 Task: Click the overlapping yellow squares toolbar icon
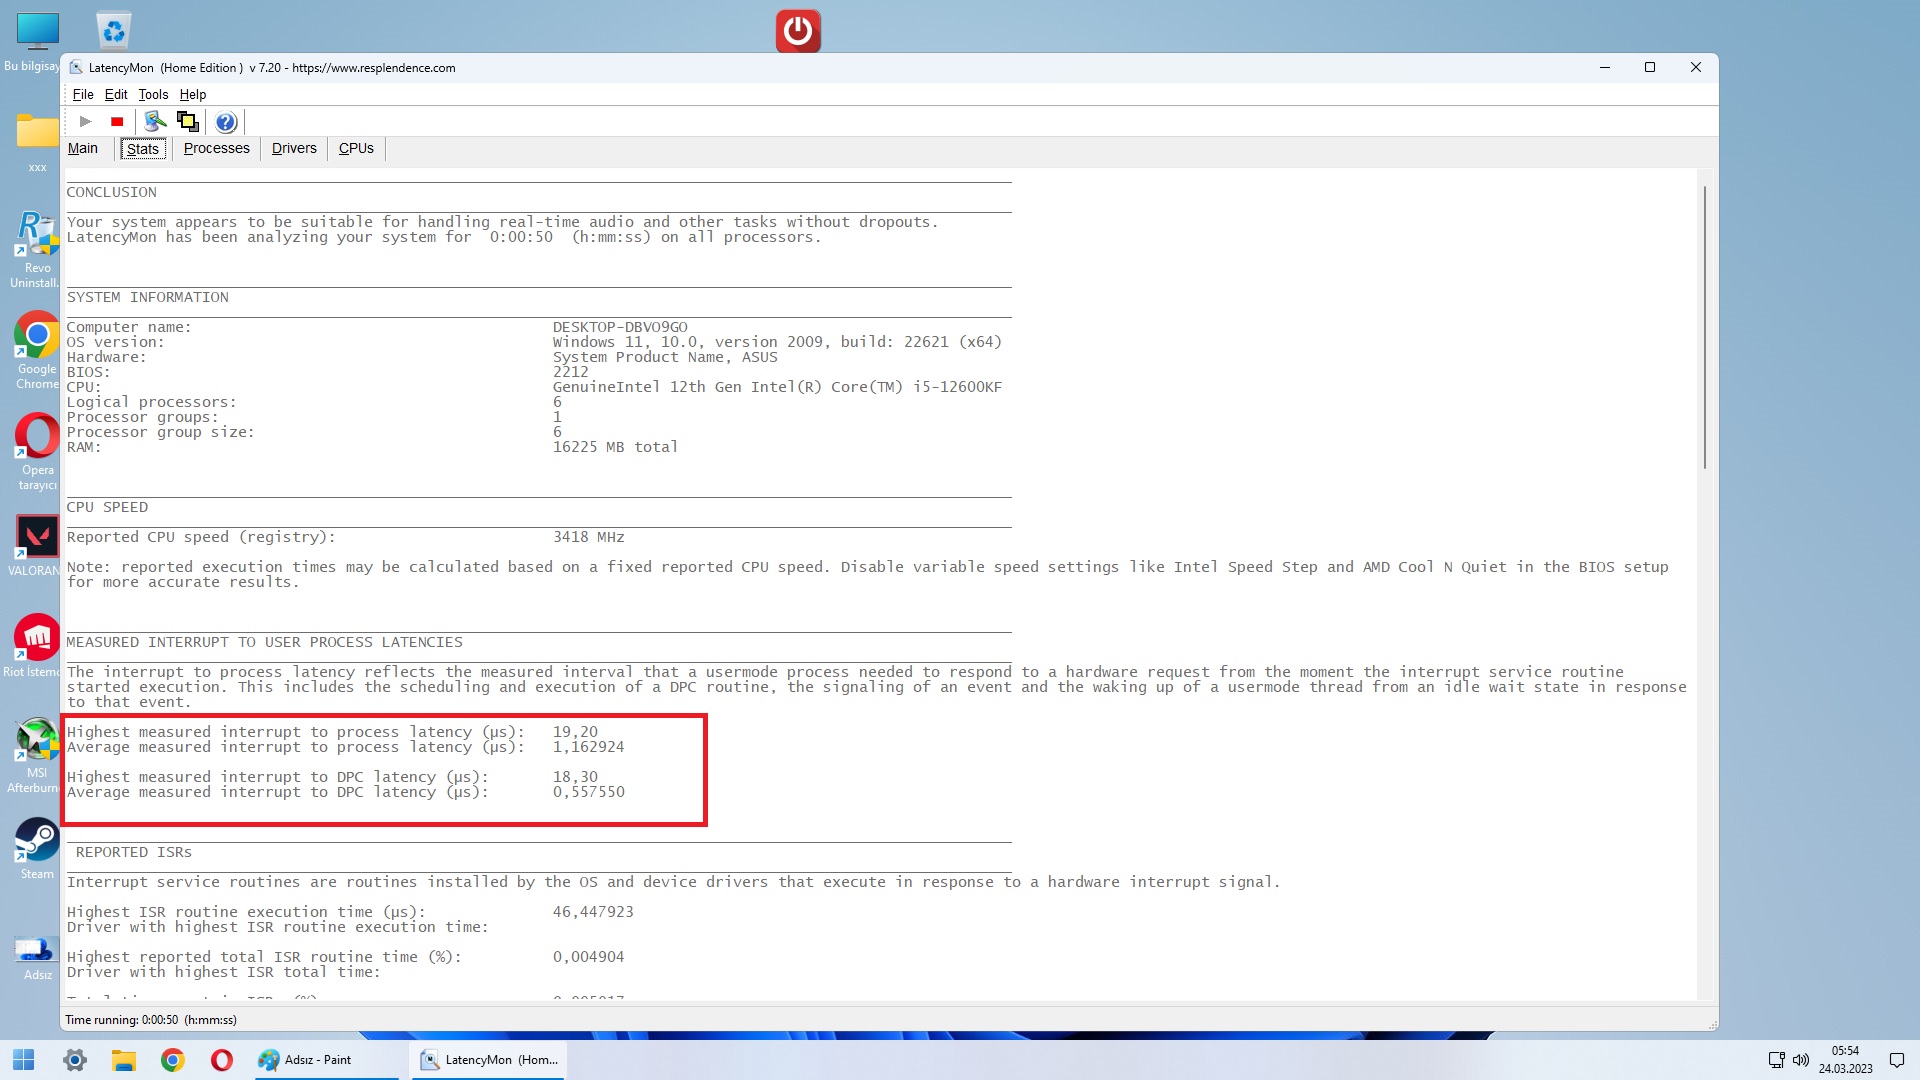coord(187,122)
